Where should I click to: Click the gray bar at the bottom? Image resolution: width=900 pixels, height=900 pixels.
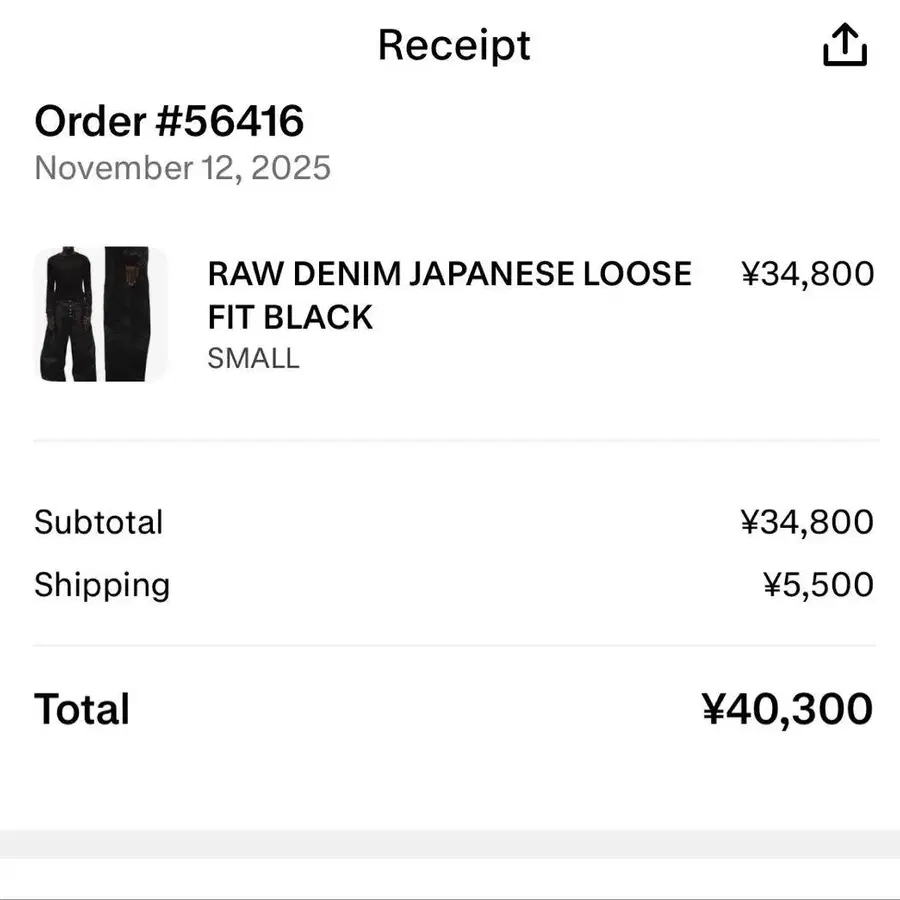[x=450, y=843]
